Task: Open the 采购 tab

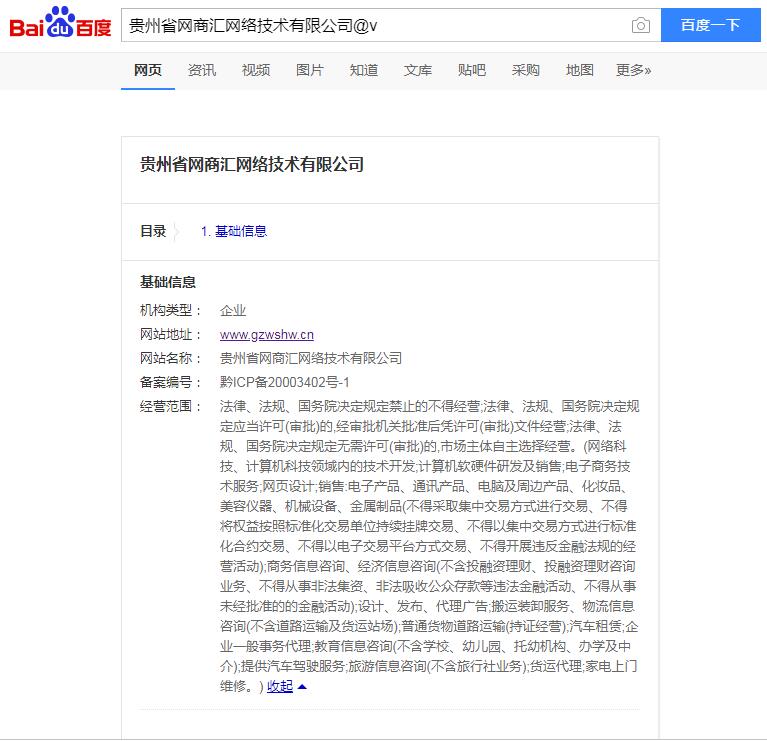Action: (x=526, y=70)
